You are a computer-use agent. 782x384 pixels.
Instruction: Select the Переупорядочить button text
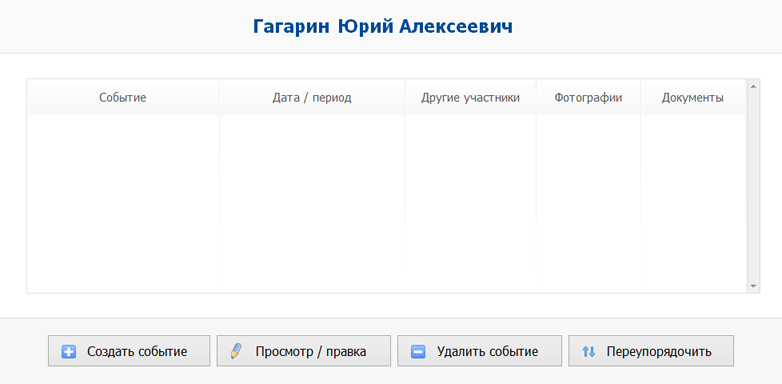[x=659, y=352]
